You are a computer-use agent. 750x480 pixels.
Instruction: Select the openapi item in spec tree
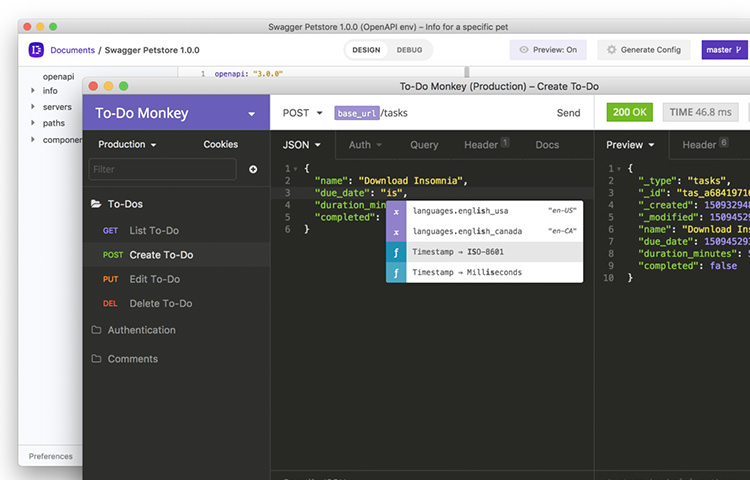tap(58, 76)
